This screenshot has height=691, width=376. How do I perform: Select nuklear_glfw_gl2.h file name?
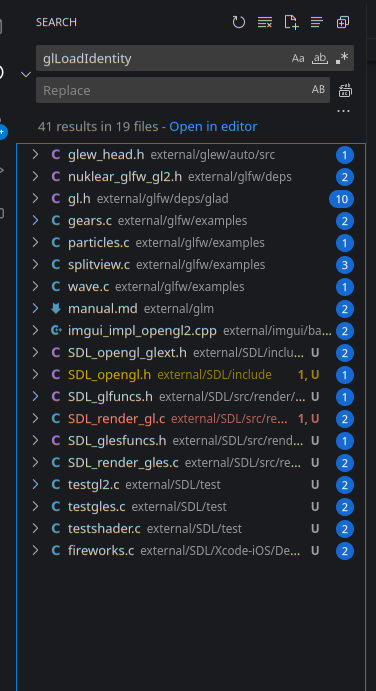(125, 177)
